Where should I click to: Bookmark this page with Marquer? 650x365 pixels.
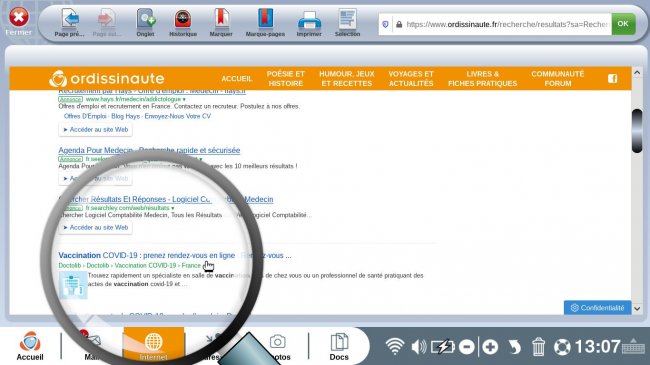(221, 23)
